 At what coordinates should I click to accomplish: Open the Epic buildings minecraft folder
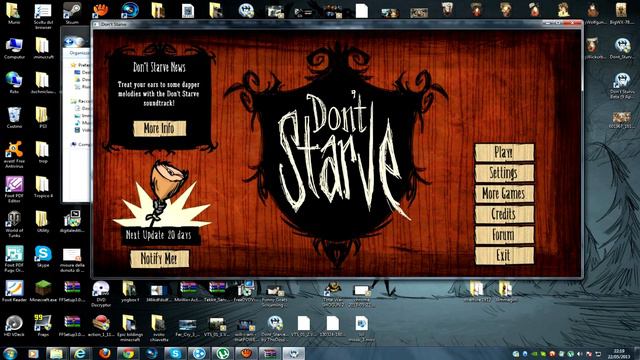click(130, 328)
